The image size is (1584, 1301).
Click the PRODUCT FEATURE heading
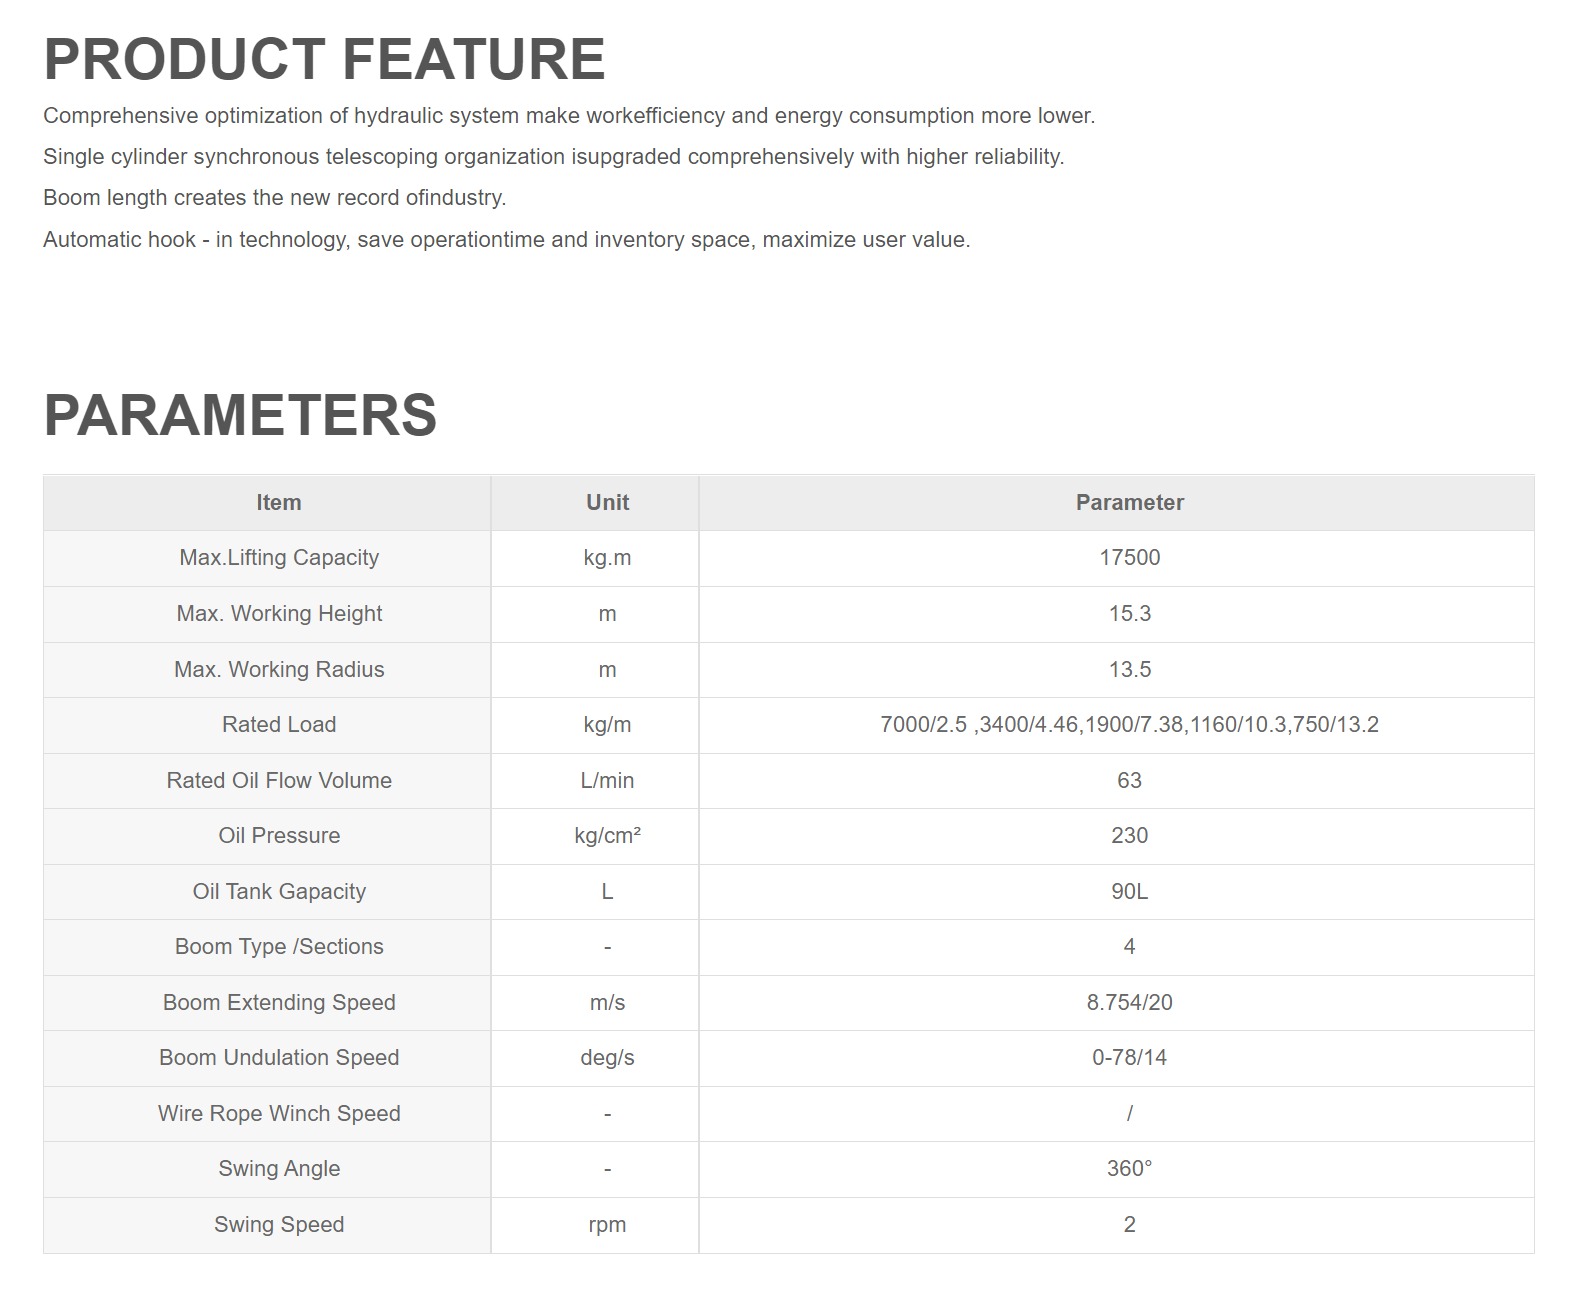click(x=324, y=59)
